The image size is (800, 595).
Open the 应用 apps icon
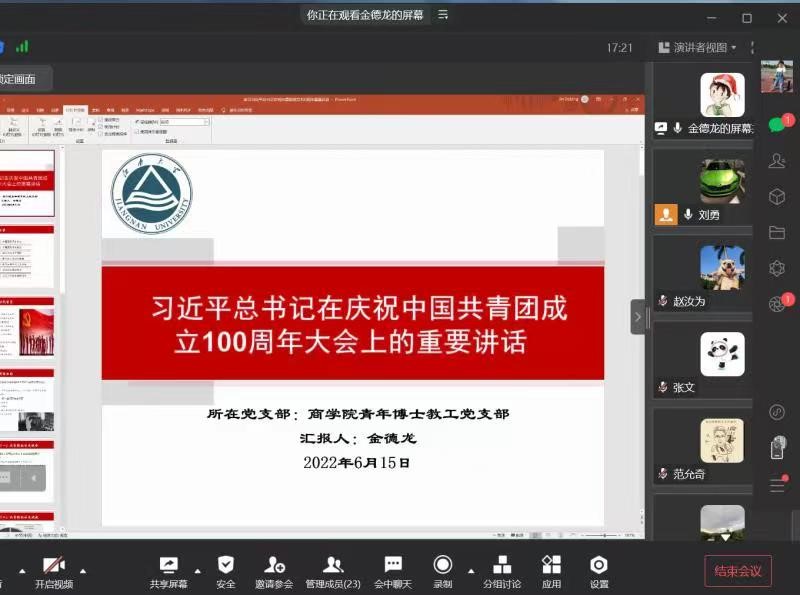pos(551,566)
